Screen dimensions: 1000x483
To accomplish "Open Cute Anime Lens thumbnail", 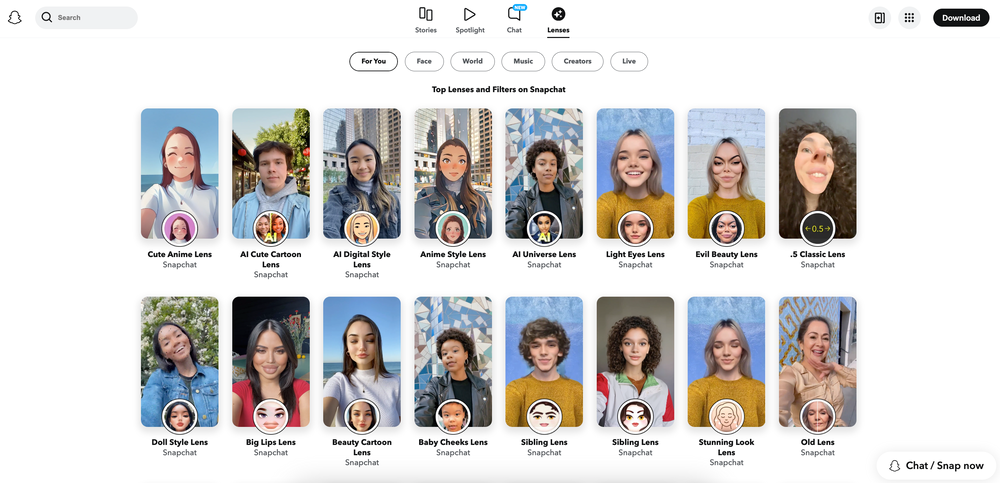I will 180,174.
